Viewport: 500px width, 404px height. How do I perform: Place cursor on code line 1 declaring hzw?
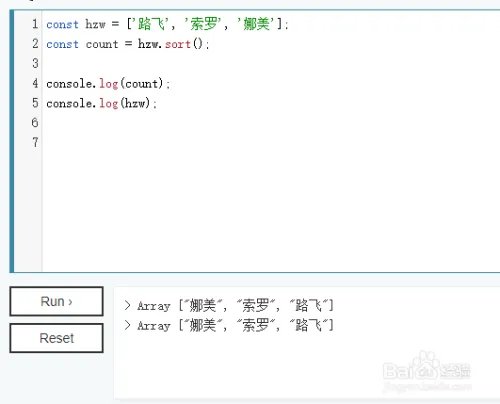[x=167, y=24]
